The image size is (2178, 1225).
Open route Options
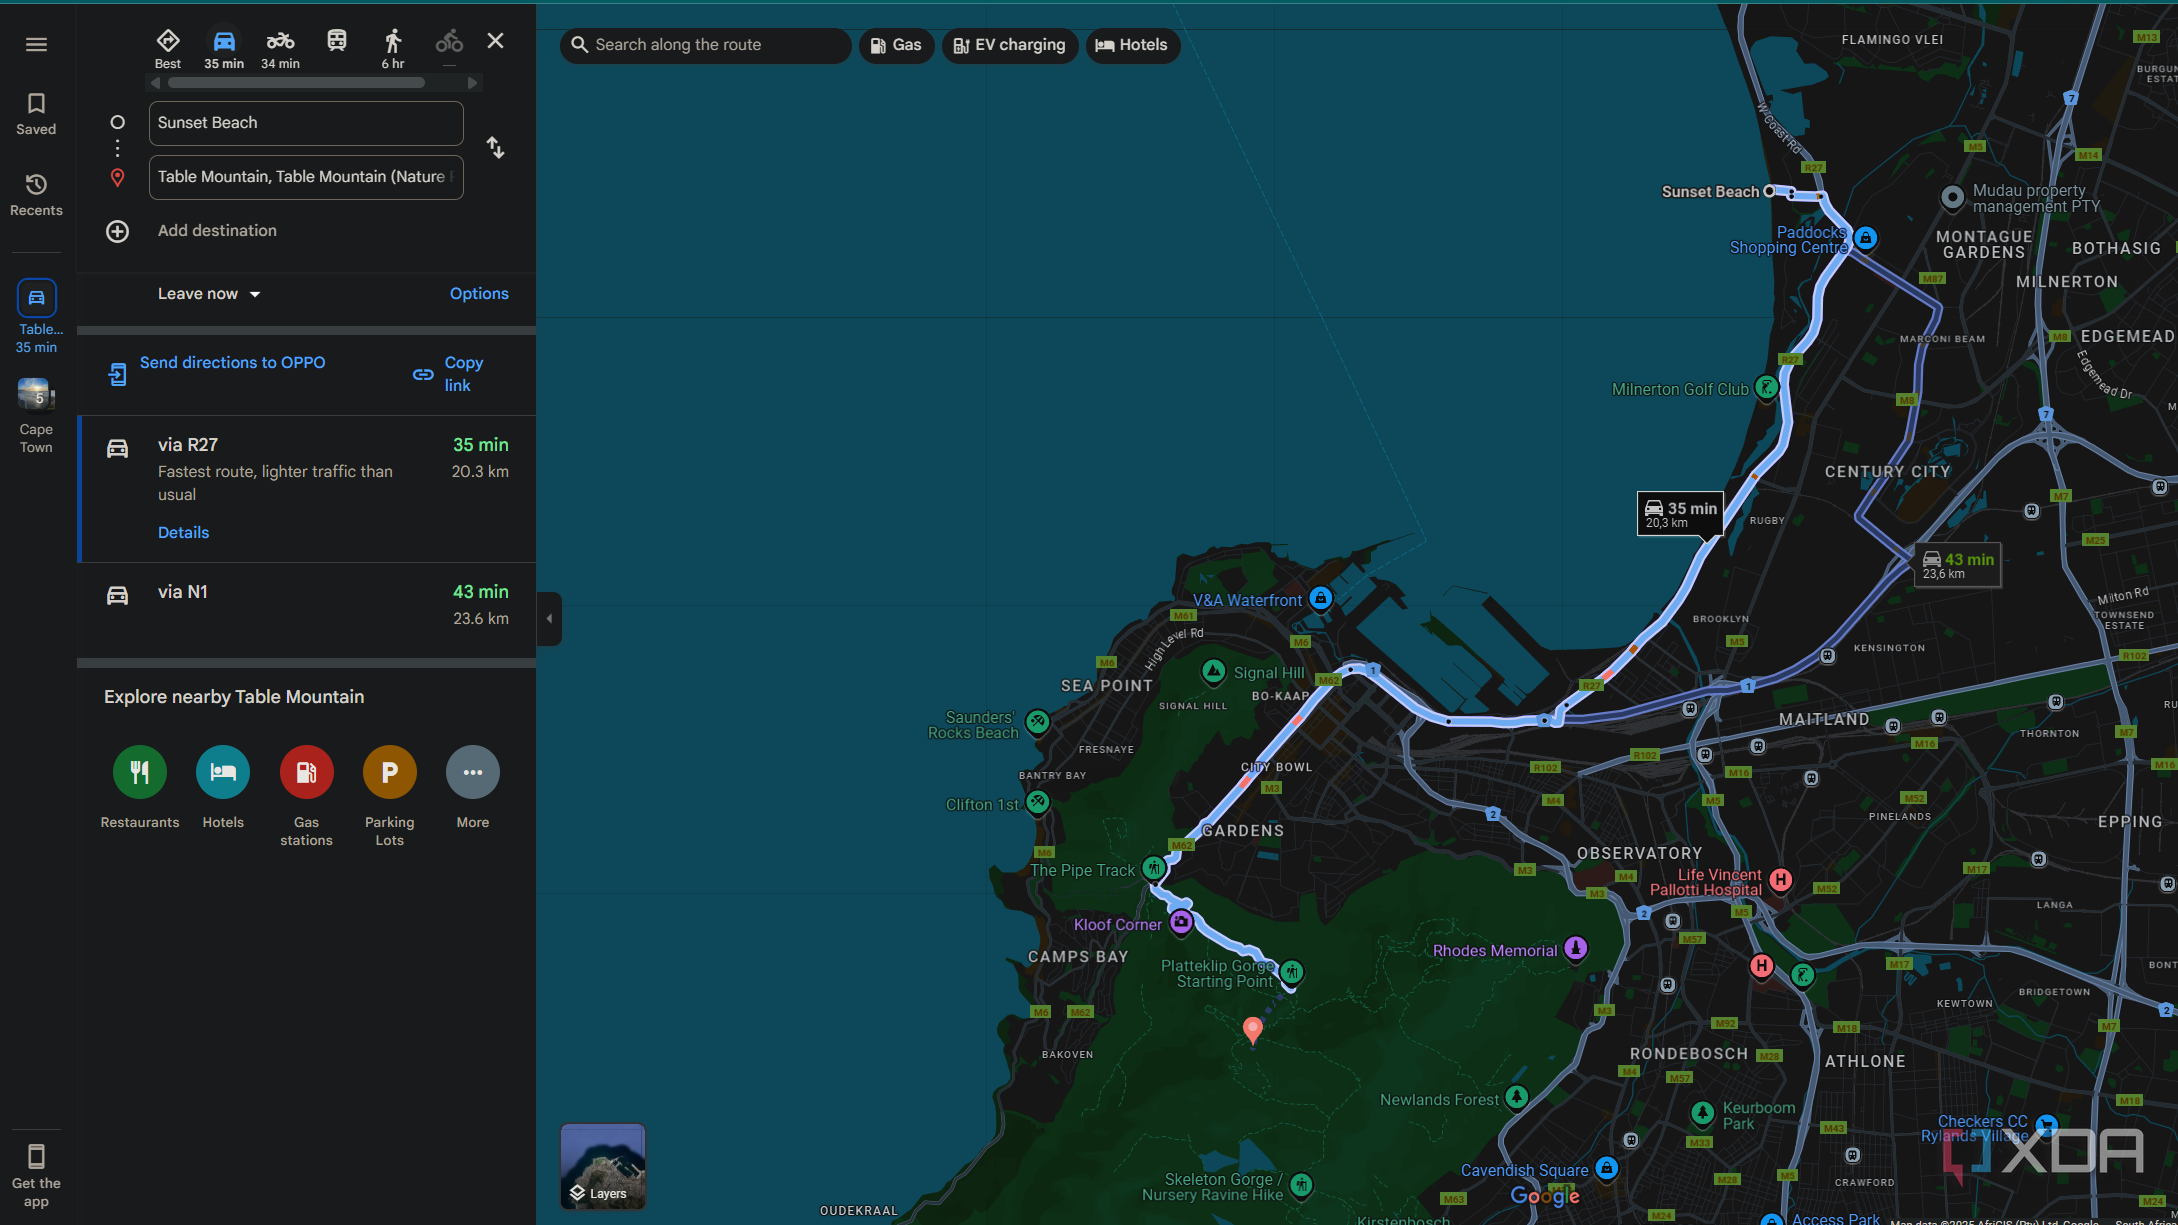pyautogui.click(x=479, y=294)
